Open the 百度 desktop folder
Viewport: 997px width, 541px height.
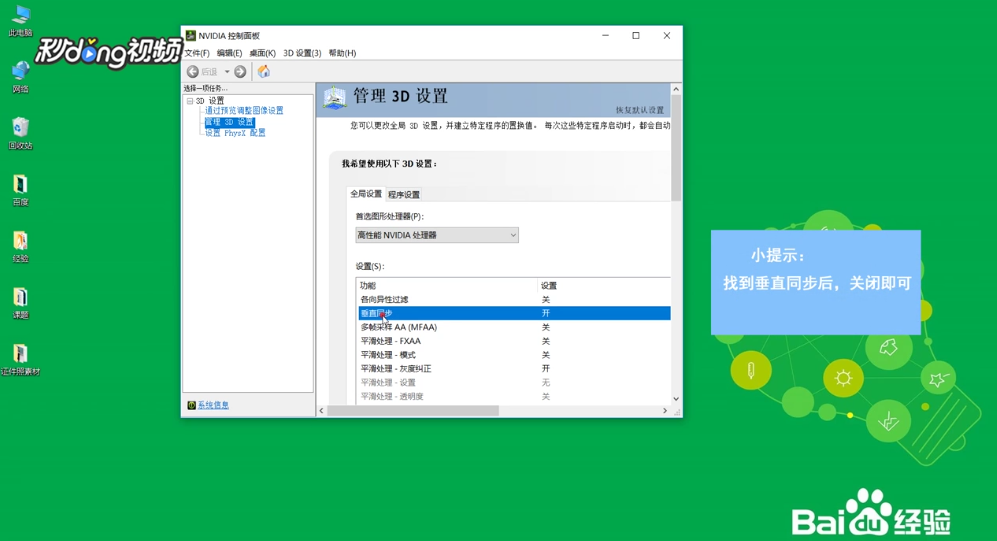(x=20, y=190)
